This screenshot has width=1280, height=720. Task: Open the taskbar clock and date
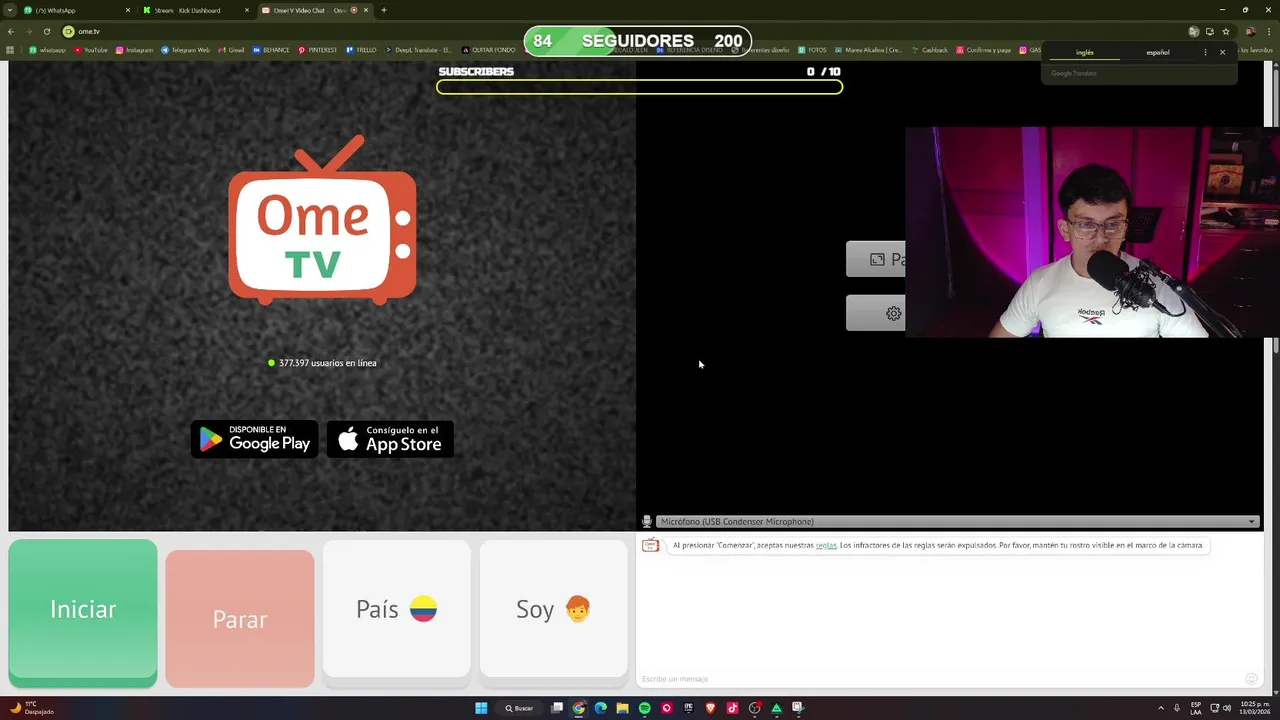coord(1254,708)
